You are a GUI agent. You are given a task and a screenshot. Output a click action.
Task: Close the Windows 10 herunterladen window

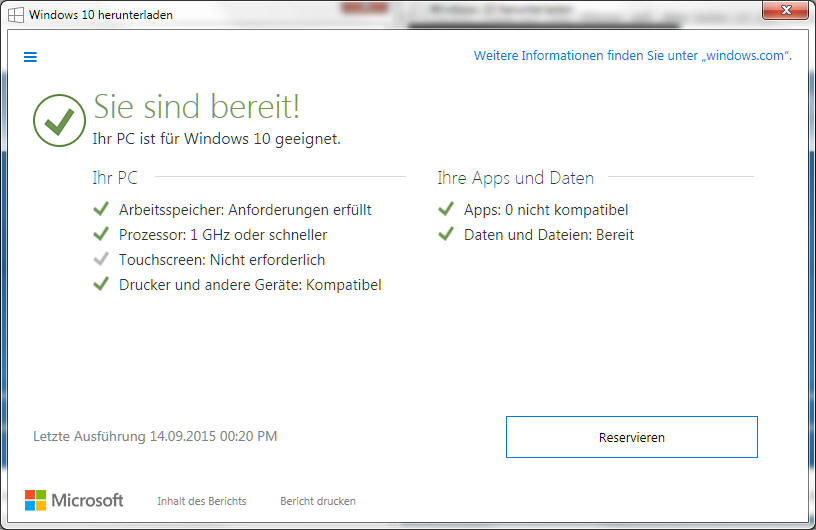[x=786, y=10]
